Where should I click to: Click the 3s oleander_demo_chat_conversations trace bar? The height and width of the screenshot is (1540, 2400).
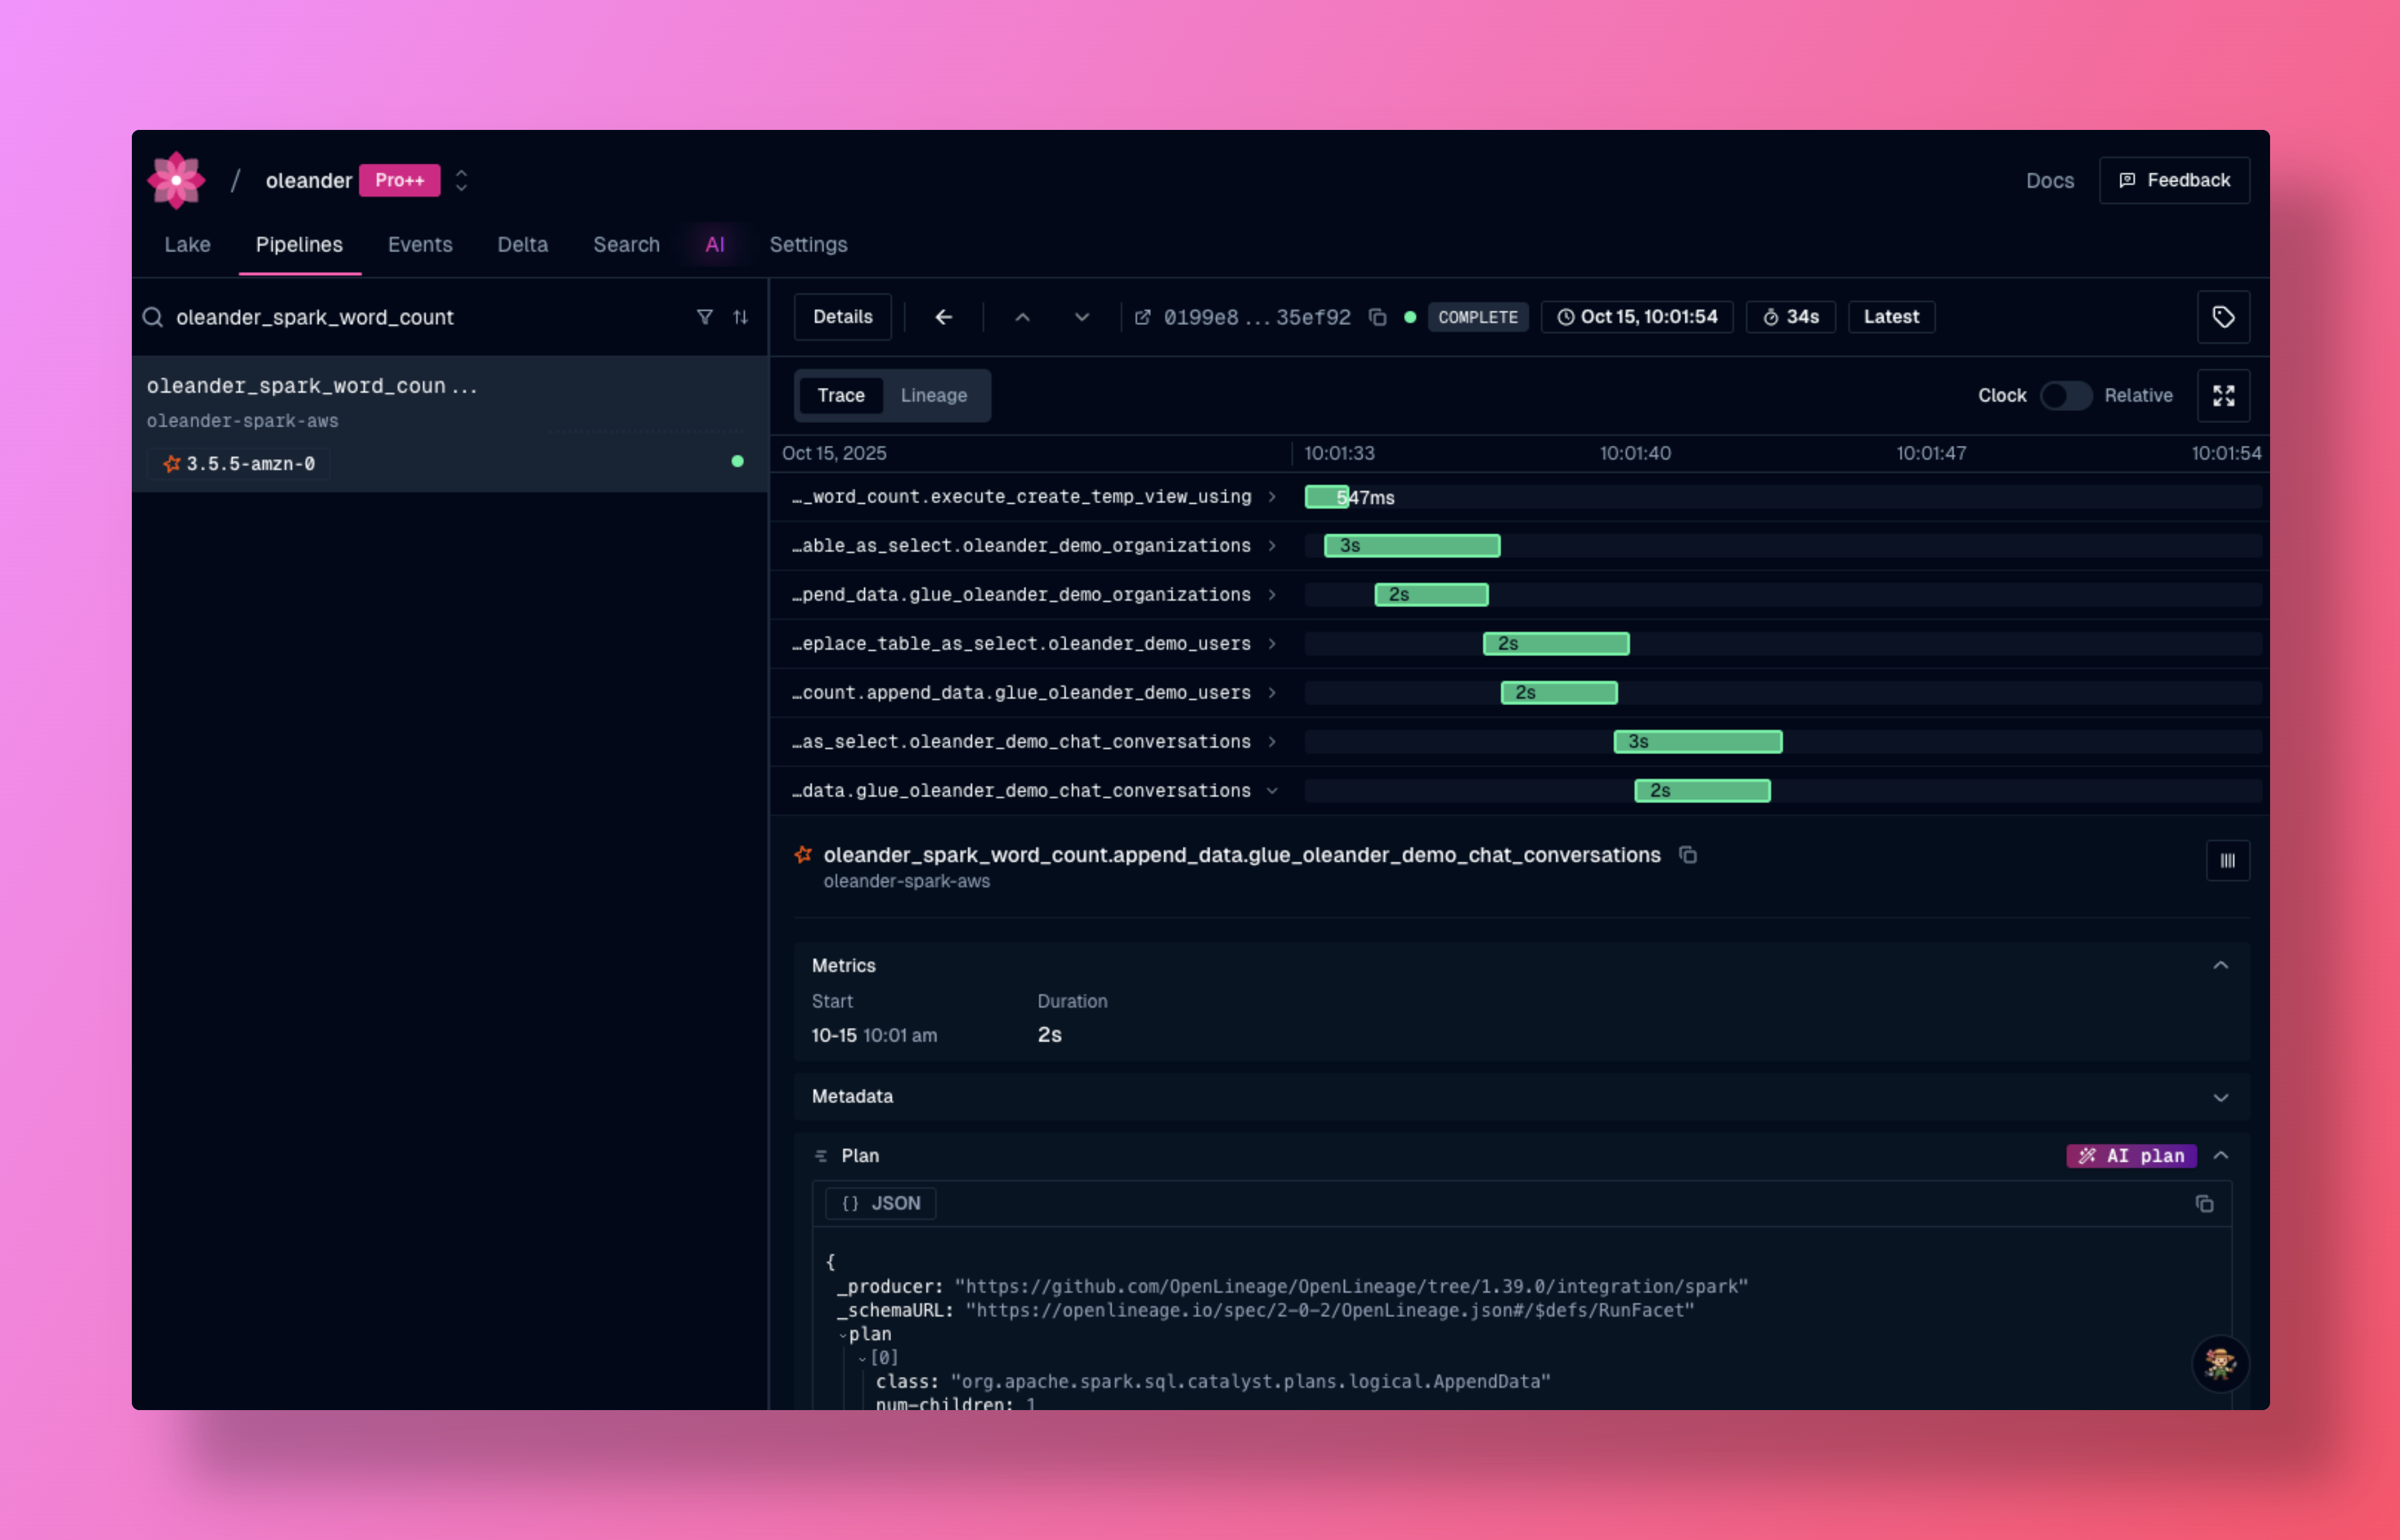click(1697, 742)
